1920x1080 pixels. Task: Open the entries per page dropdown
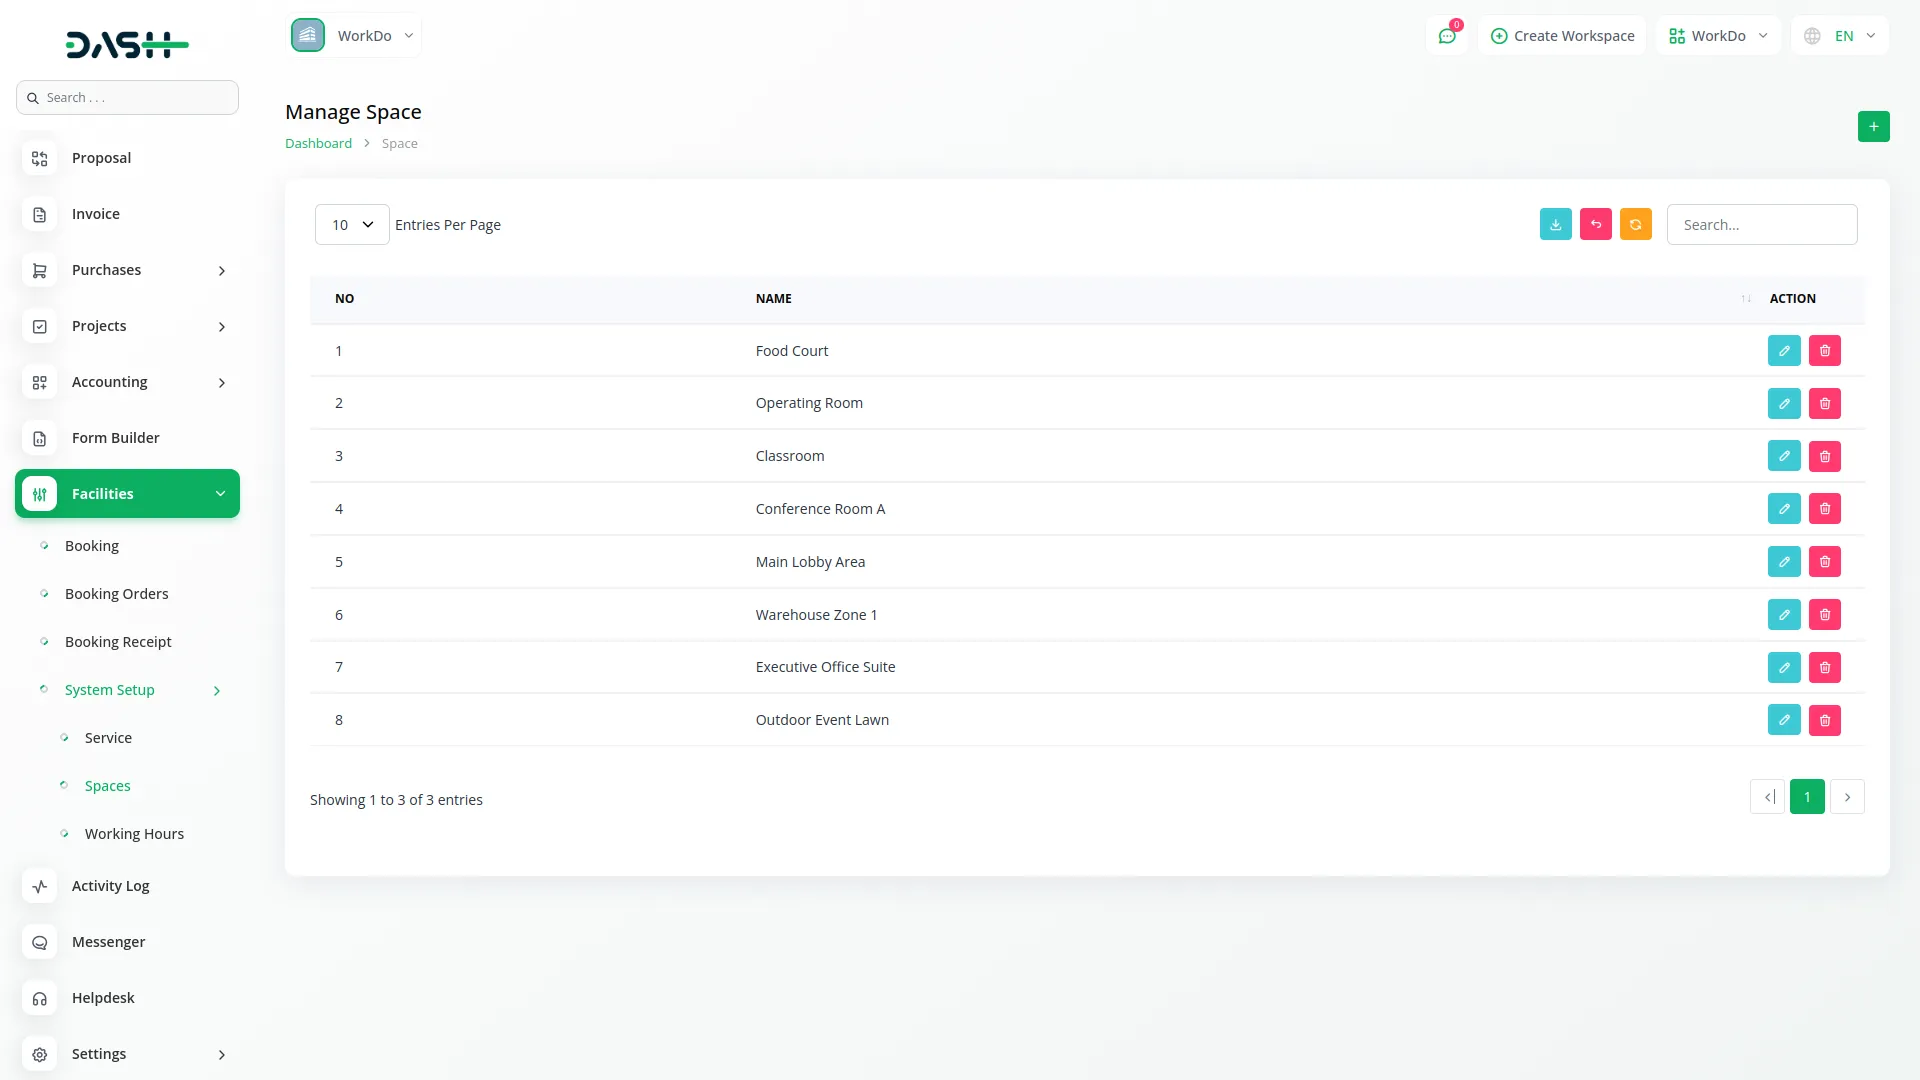point(352,225)
